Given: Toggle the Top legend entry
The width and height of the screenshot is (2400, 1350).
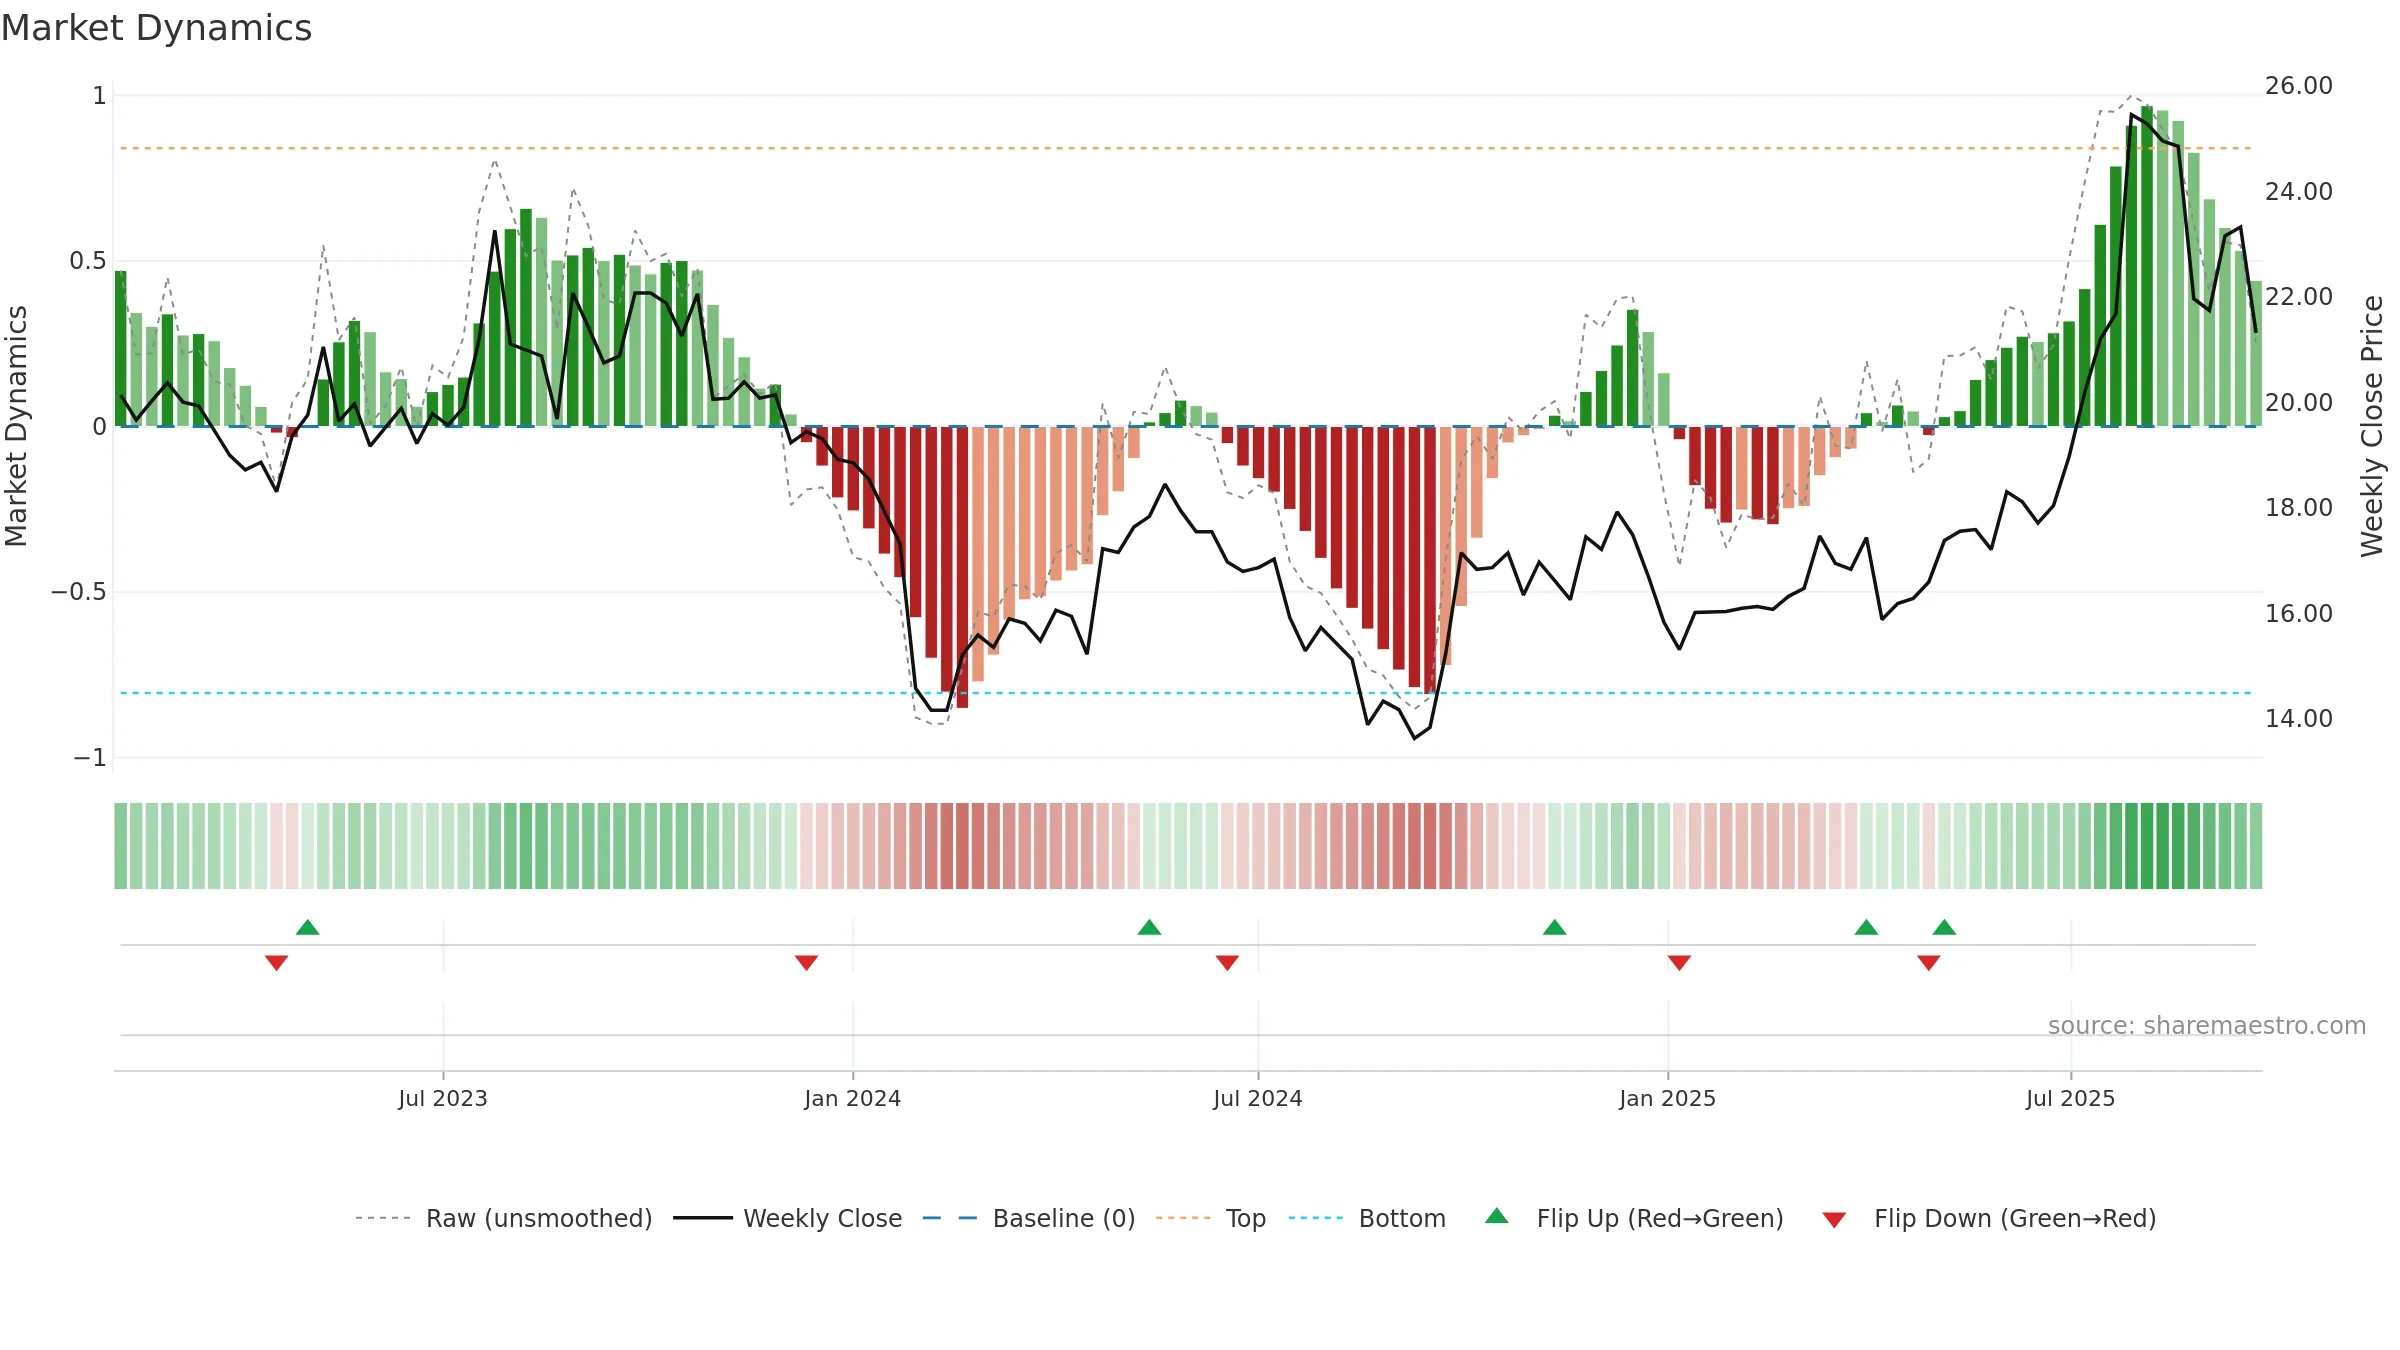Looking at the screenshot, I should [1211, 1218].
